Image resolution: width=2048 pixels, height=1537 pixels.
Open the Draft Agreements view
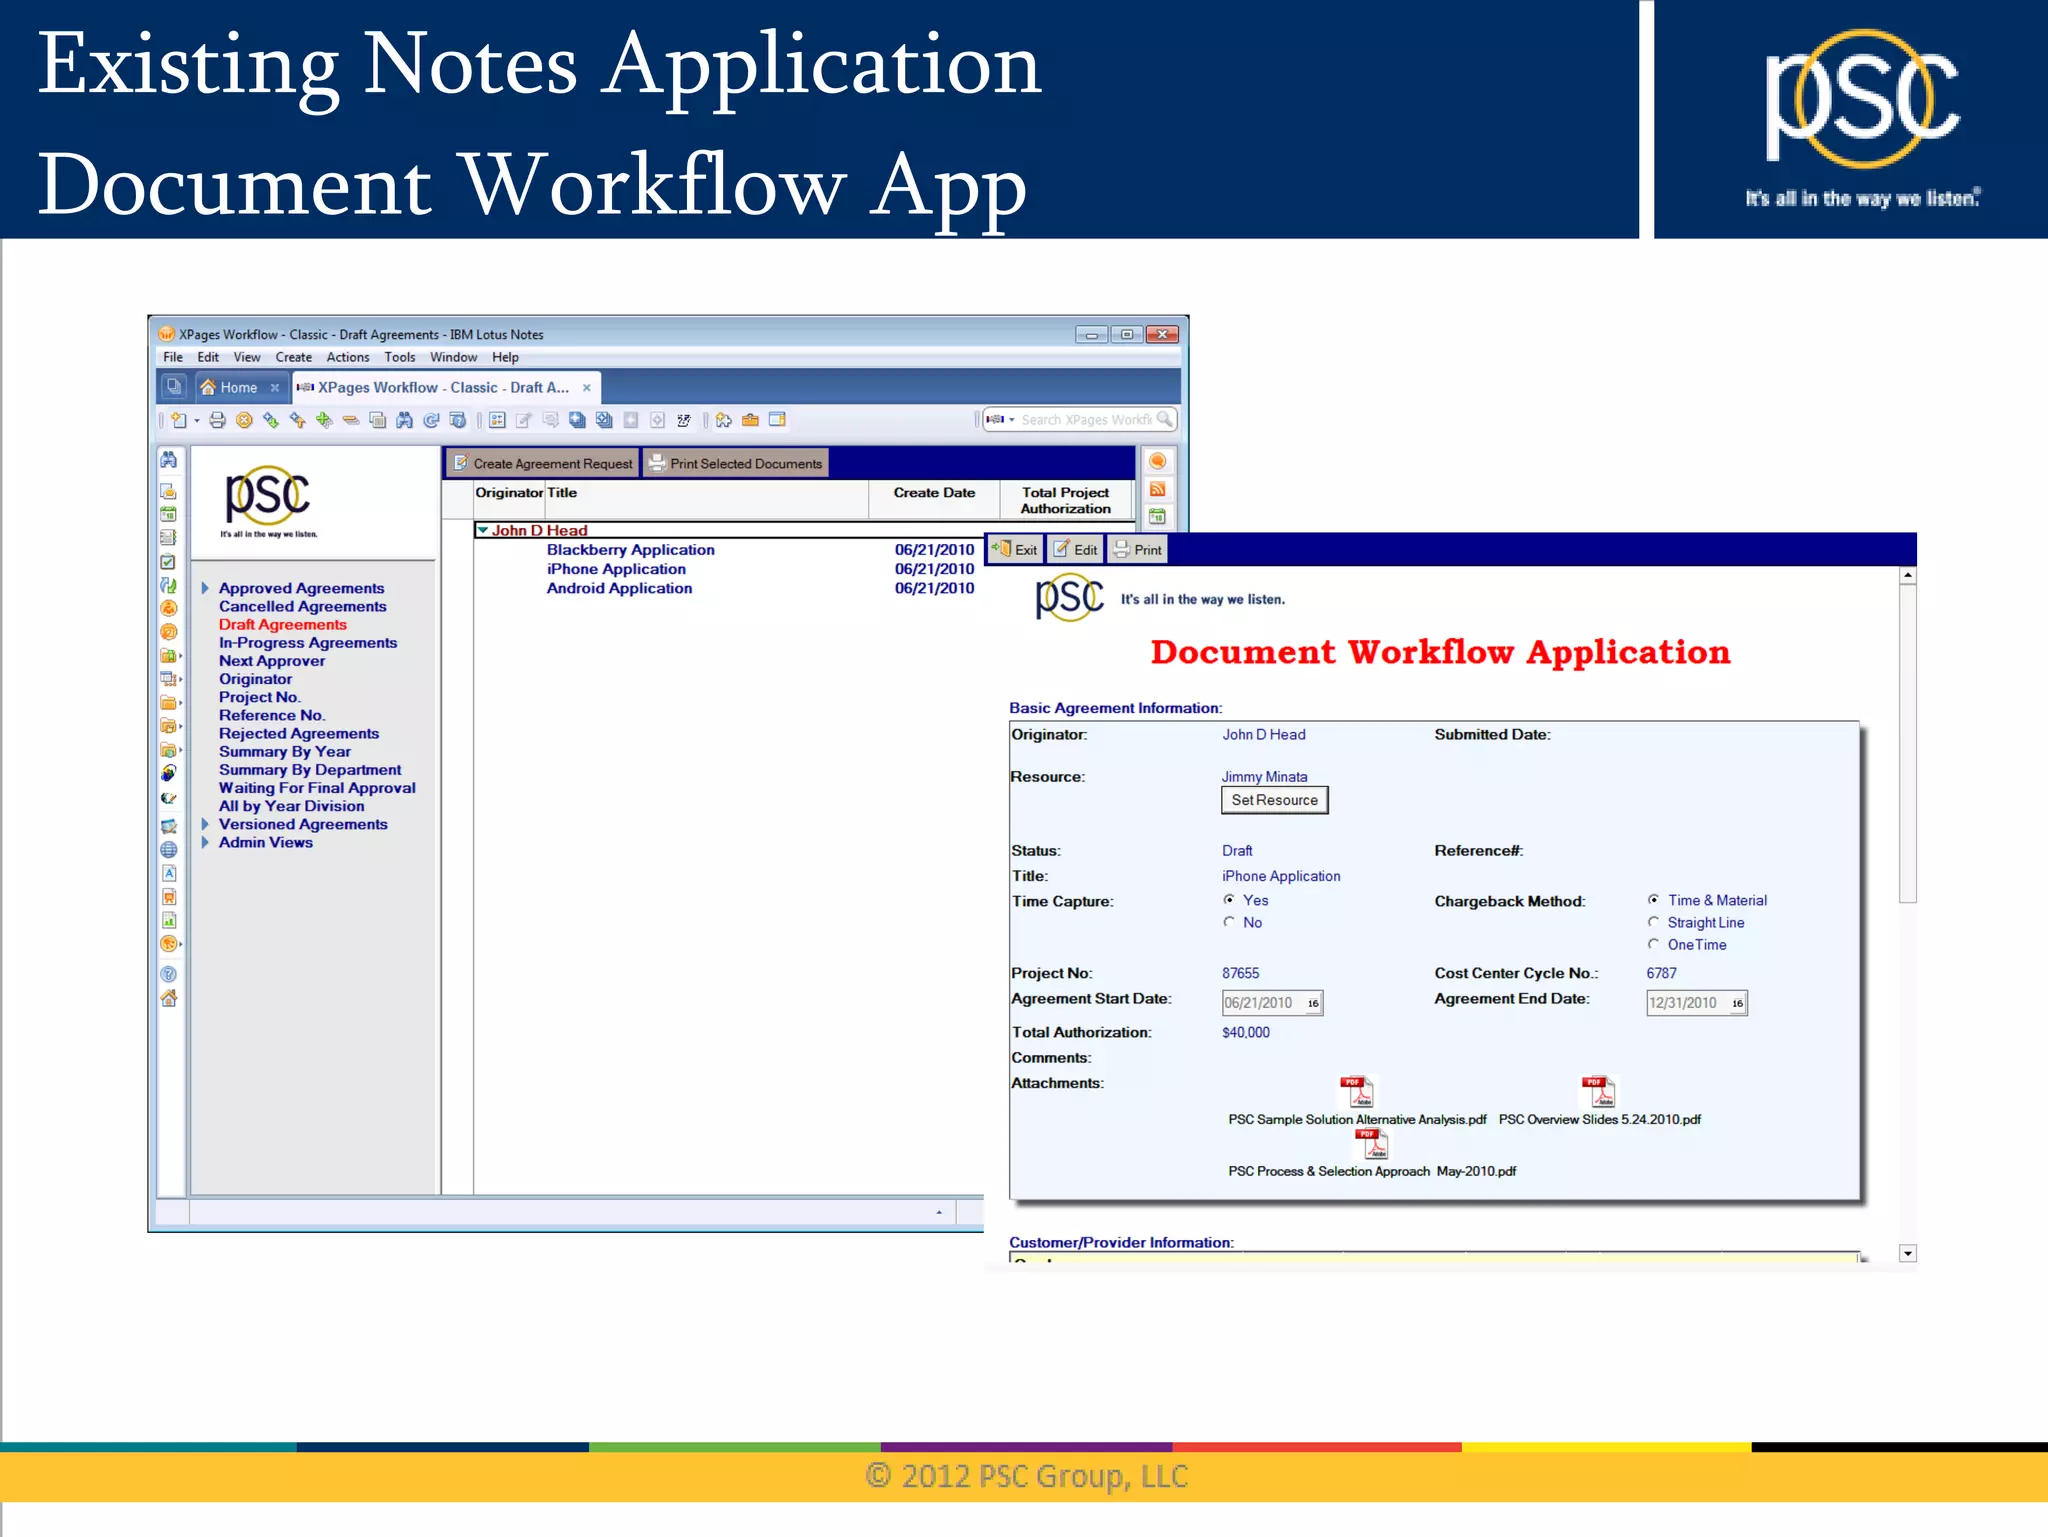(x=283, y=624)
